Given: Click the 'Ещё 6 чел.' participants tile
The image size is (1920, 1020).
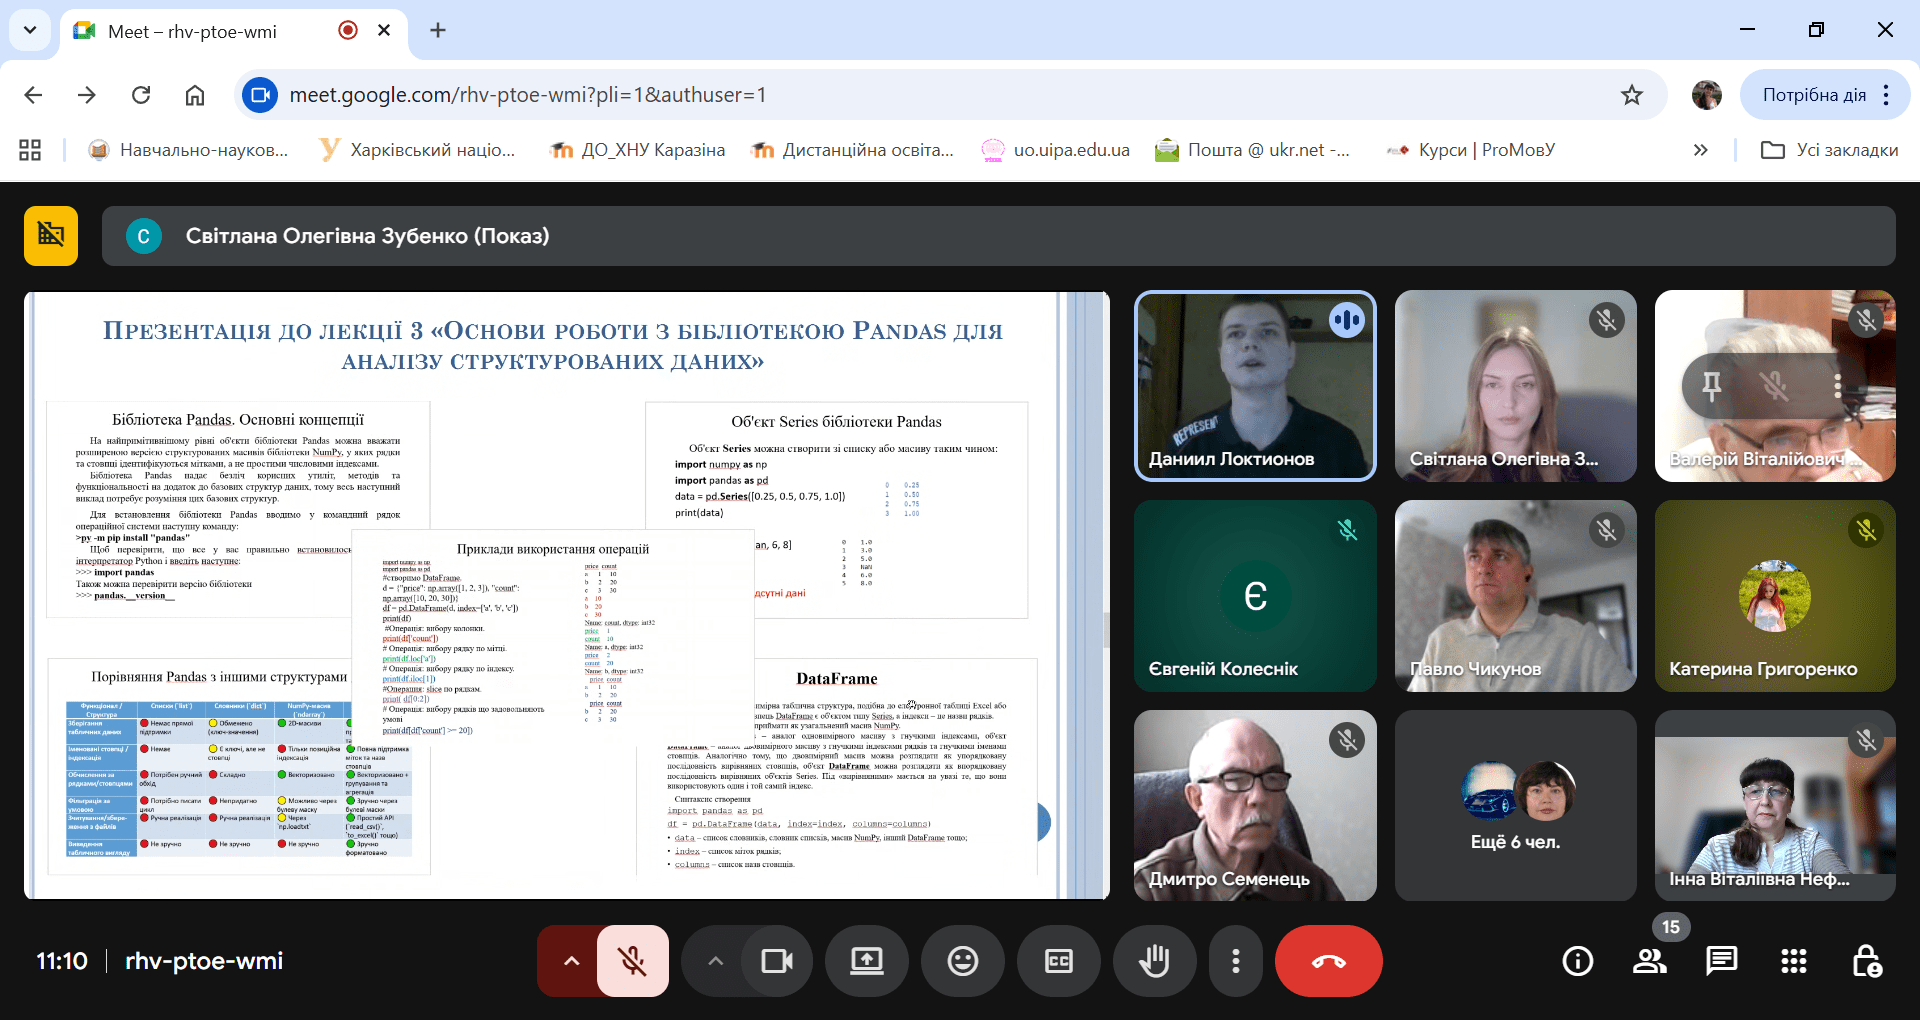Looking at the screenshot, I should pos(1515,805).
